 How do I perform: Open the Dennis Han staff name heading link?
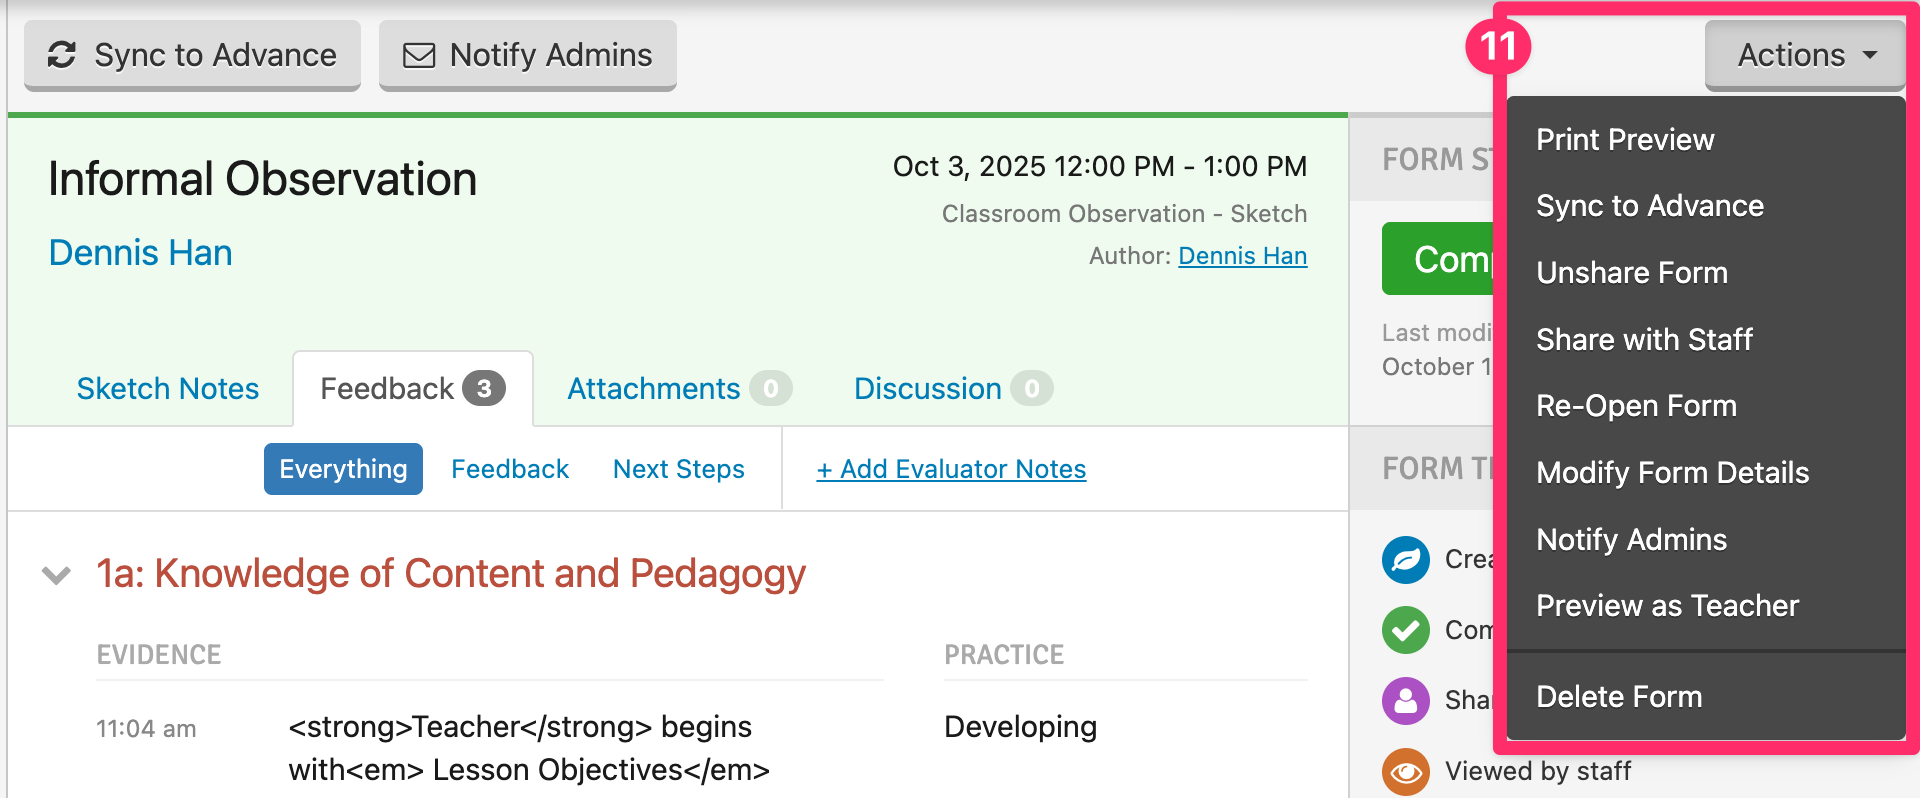click(141, 253)
